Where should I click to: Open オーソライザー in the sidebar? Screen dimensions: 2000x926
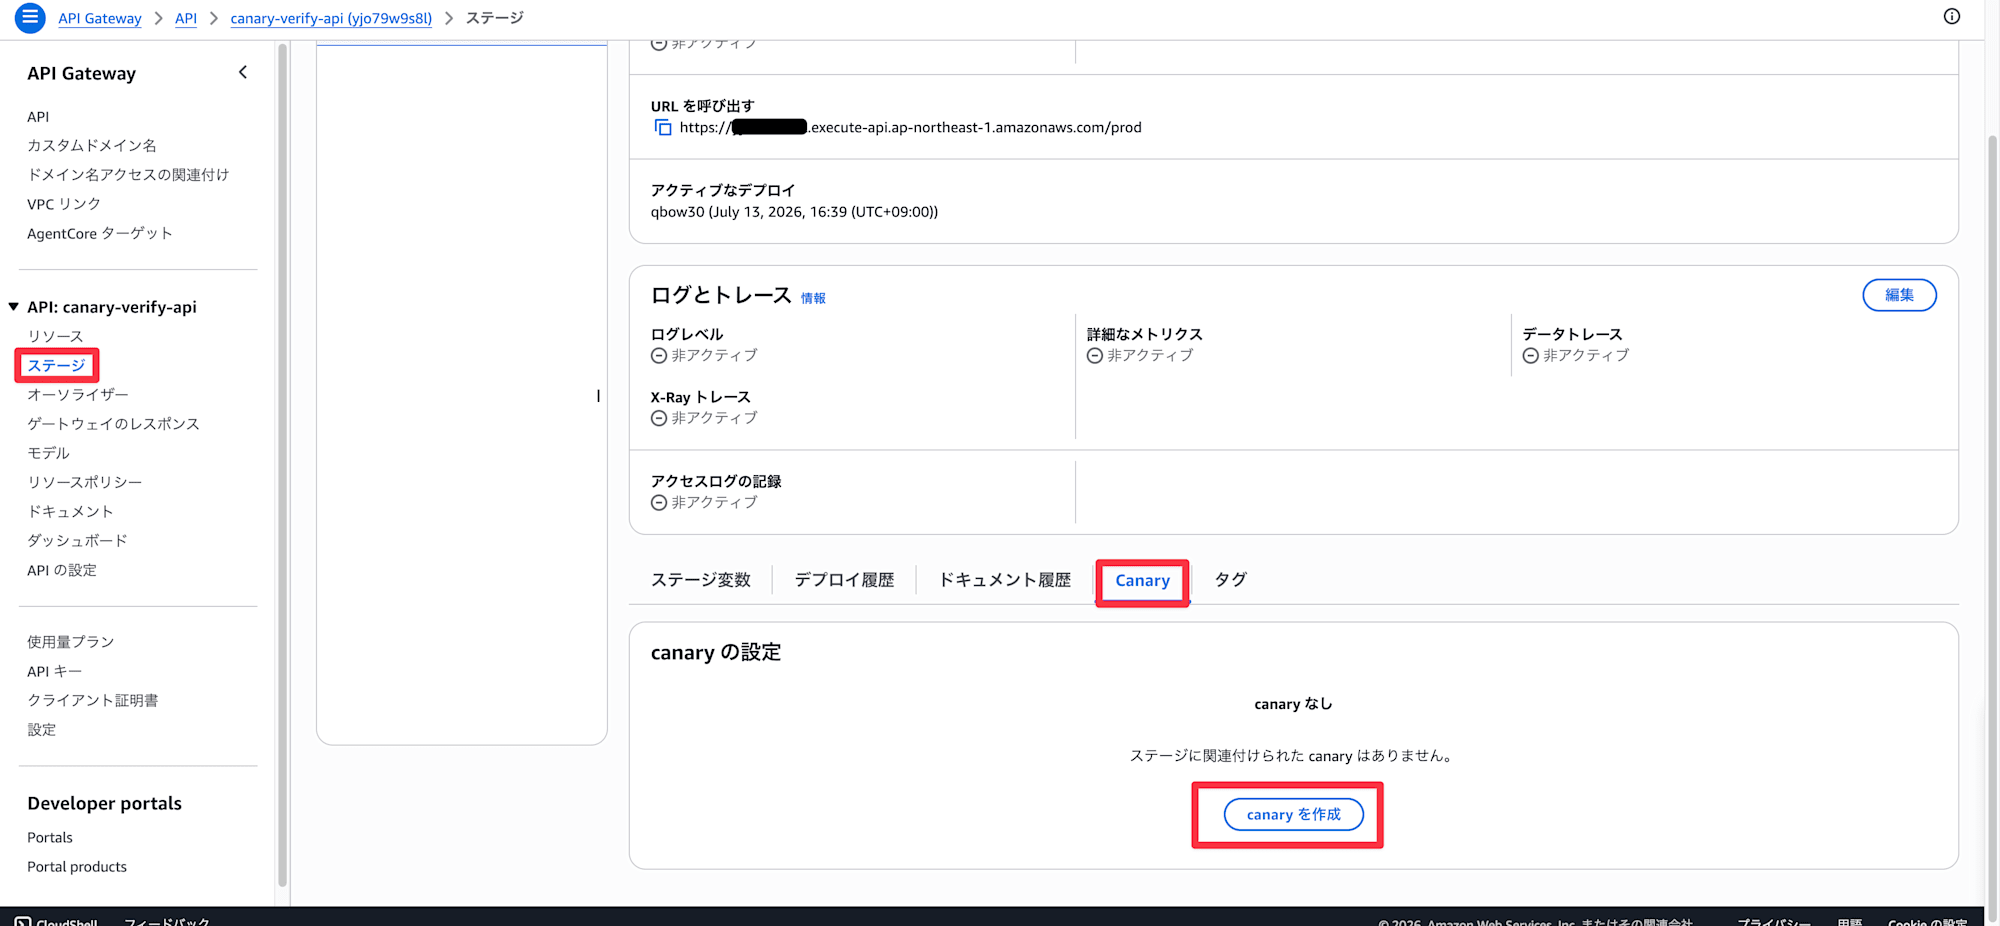[78, 395]
